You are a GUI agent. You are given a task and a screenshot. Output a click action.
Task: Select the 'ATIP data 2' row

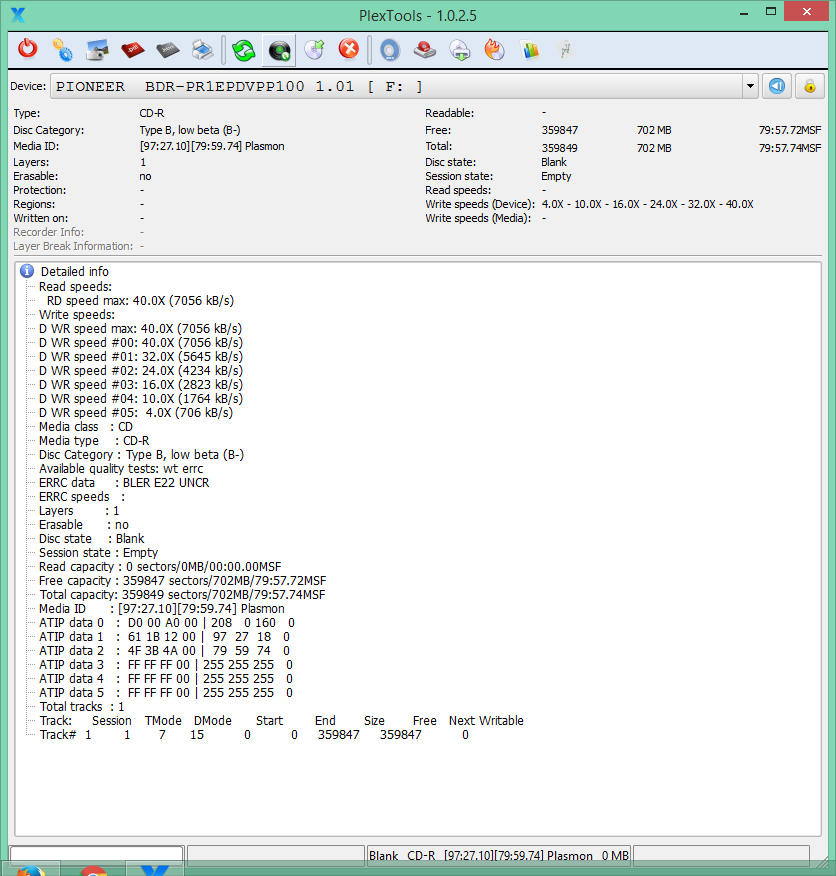pos(165,650)
